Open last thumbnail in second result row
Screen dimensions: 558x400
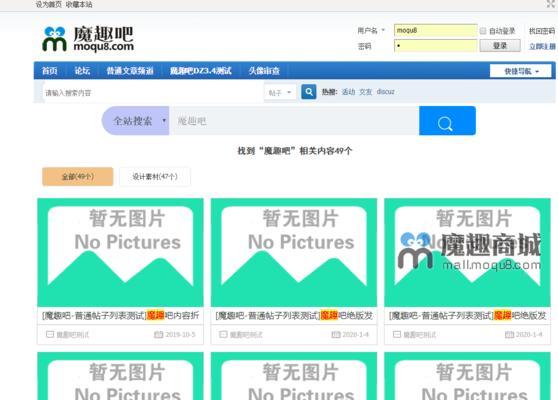pos(467,376)
